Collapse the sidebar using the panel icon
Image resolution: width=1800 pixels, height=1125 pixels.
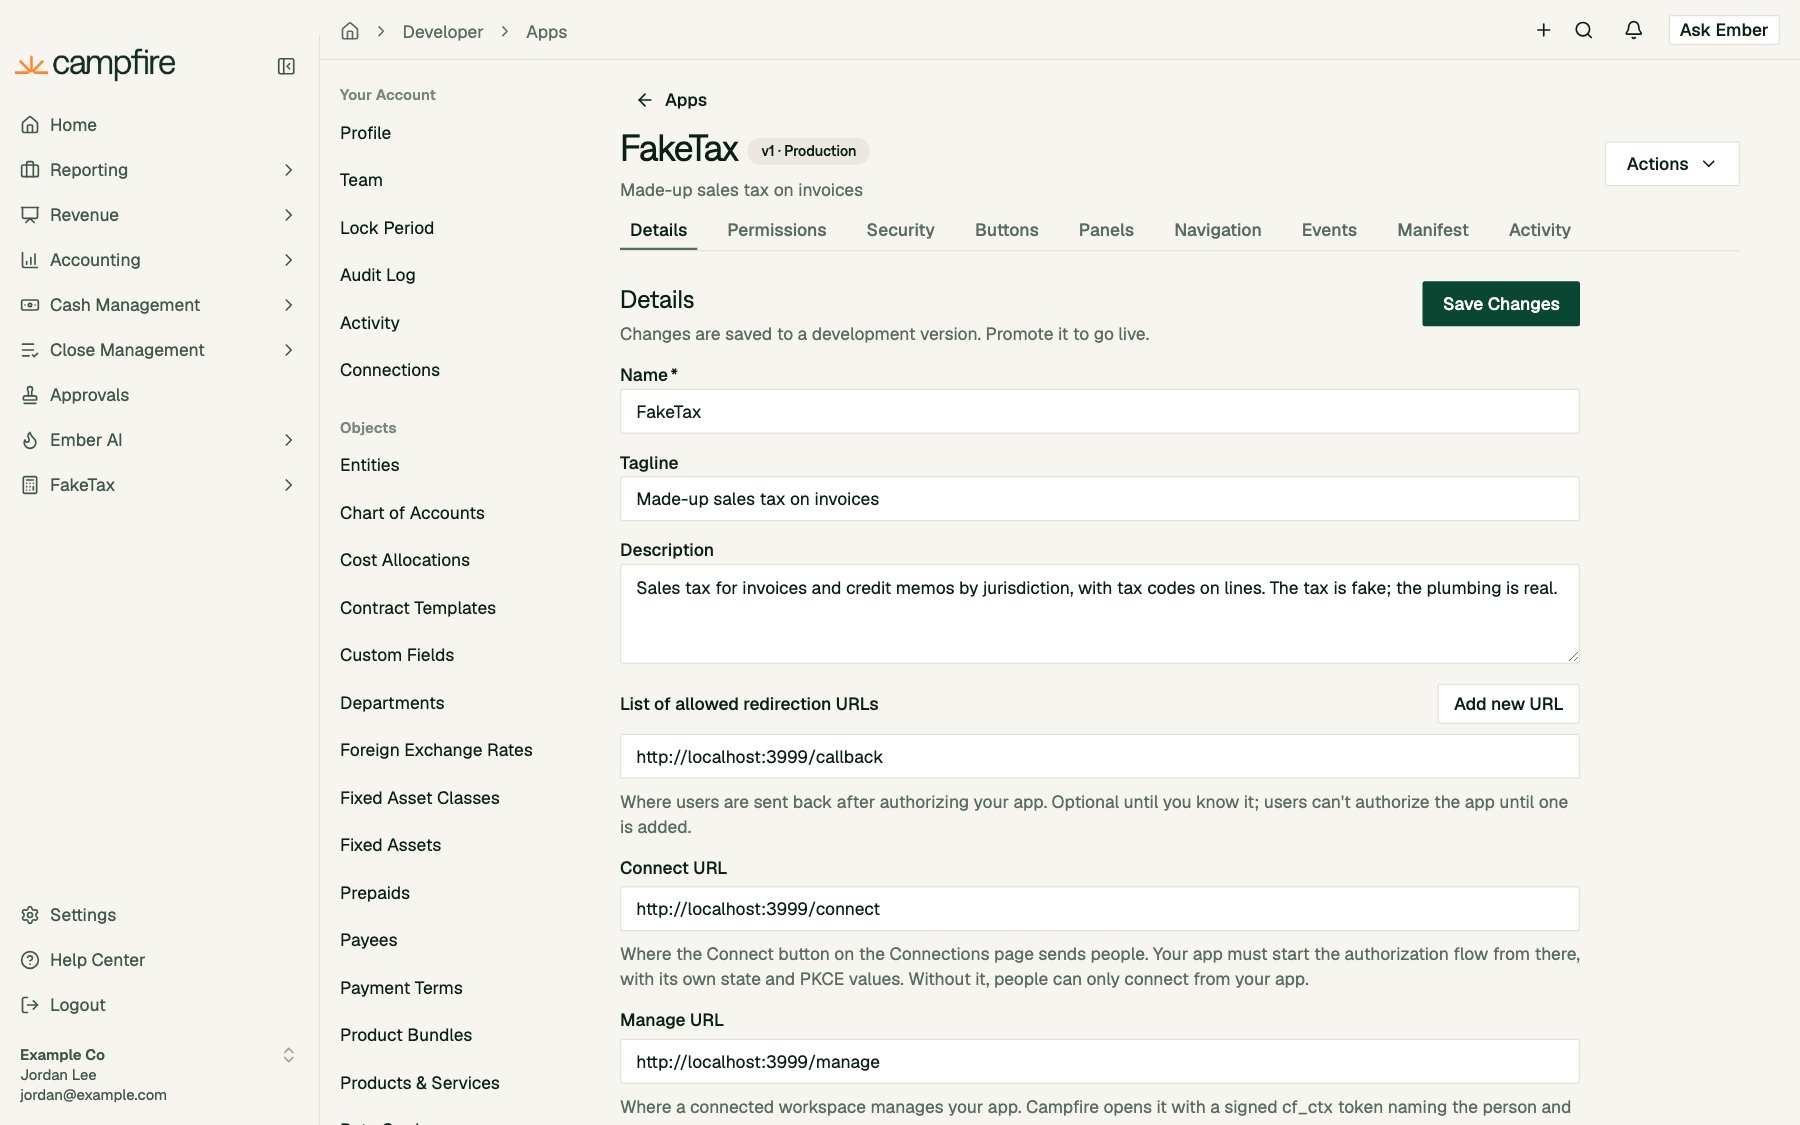click(x=286, y=66)
